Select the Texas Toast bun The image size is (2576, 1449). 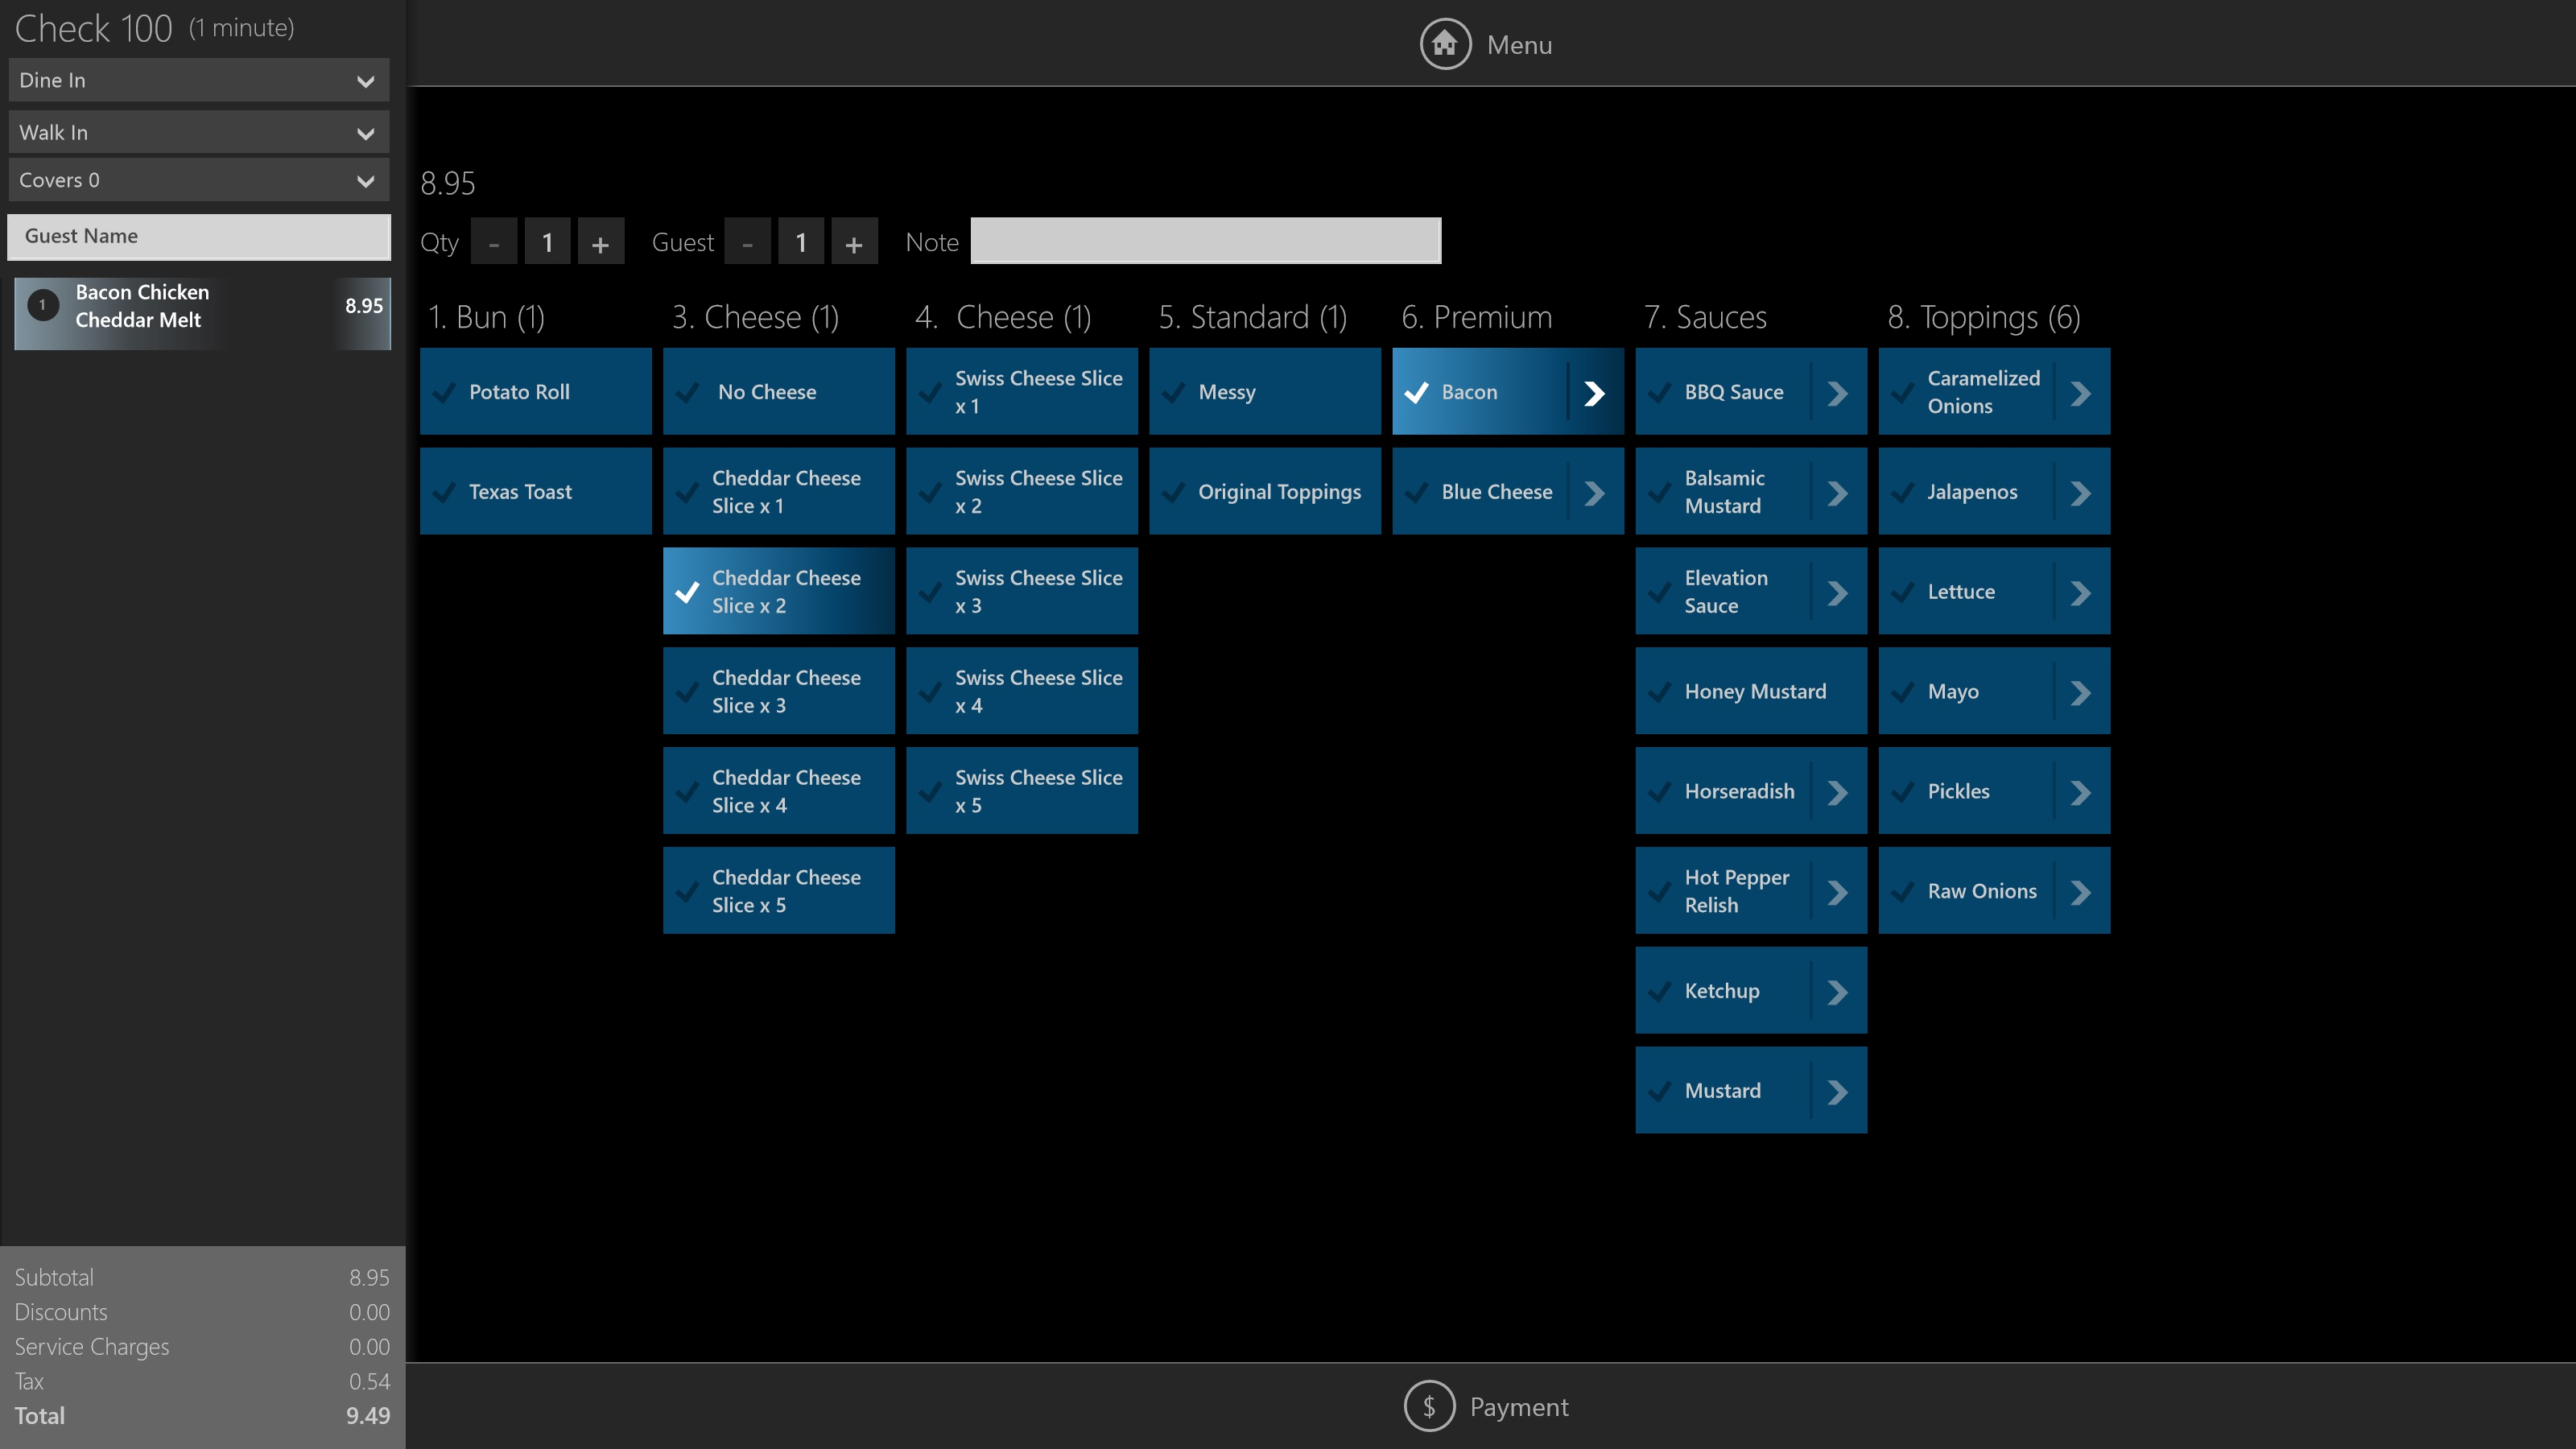point(535,492)
